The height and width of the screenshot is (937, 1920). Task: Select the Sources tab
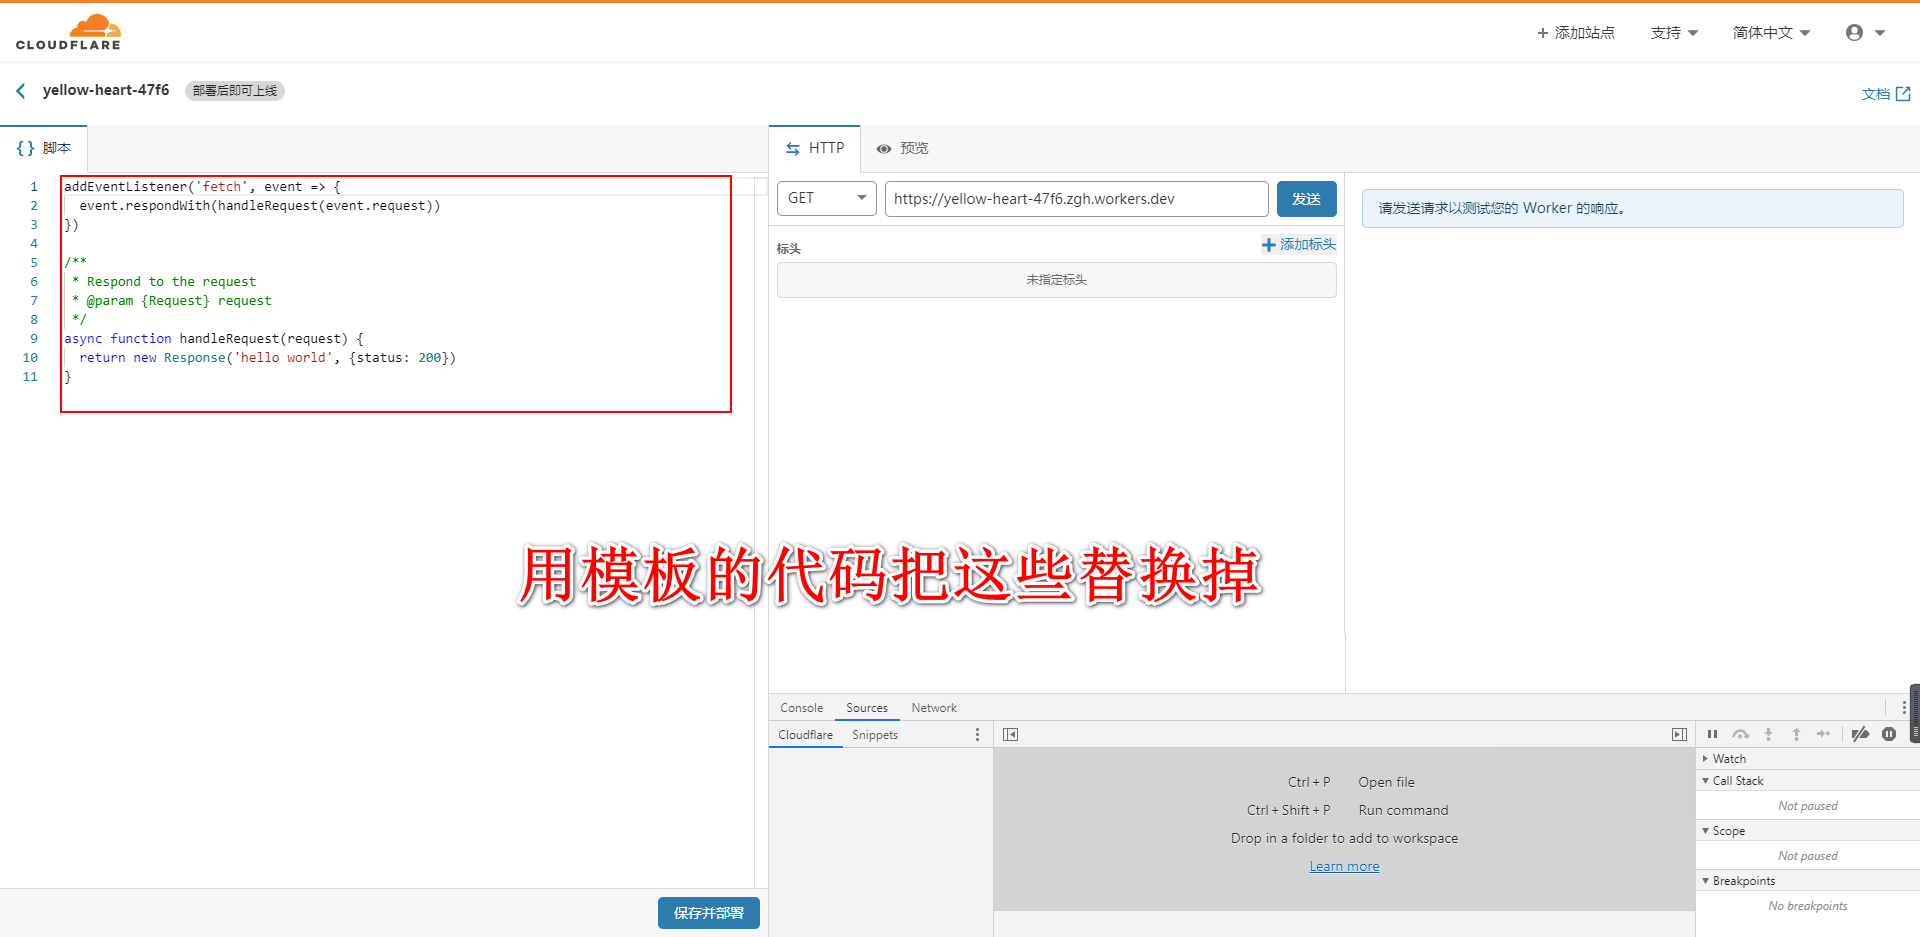click(x=867, y=708)
